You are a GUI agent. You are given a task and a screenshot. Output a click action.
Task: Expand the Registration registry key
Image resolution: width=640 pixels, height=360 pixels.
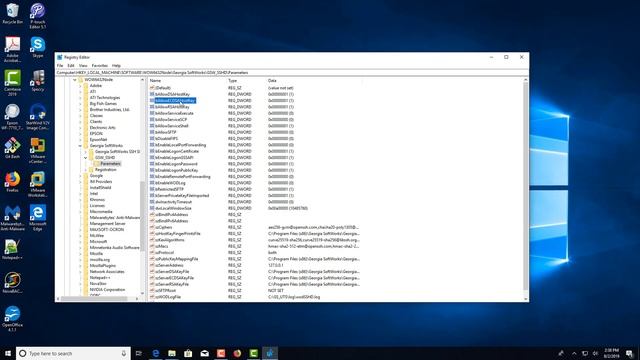pyautogui.click(x=85, y=169)
